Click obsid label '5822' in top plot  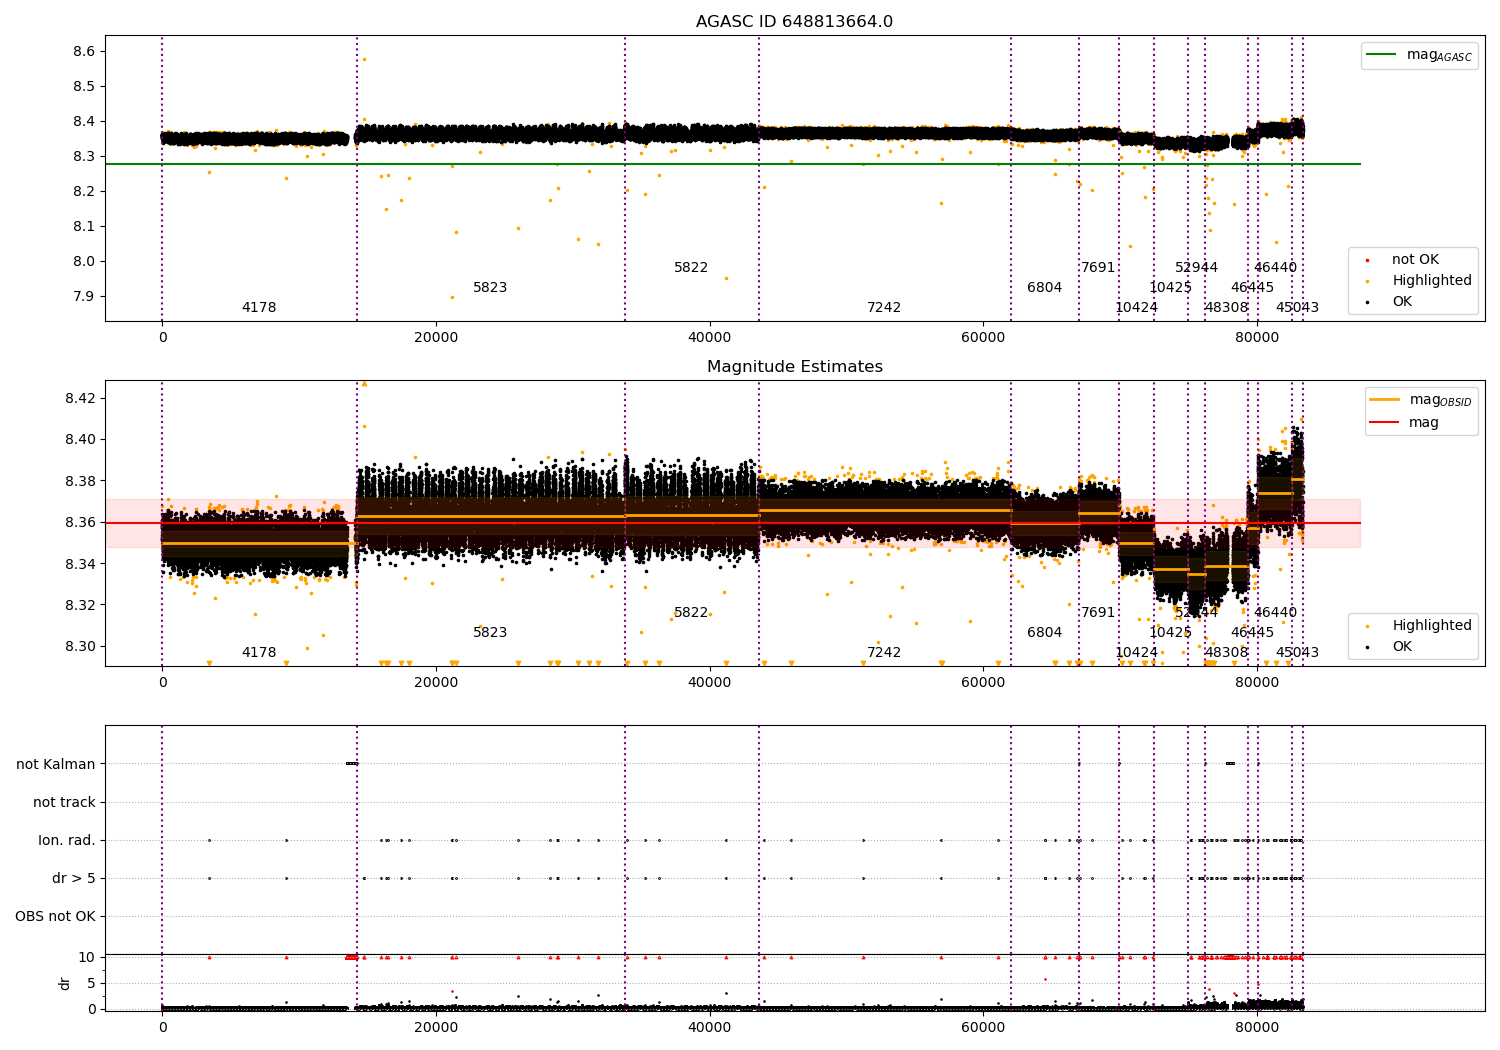[x=691, y=268]
